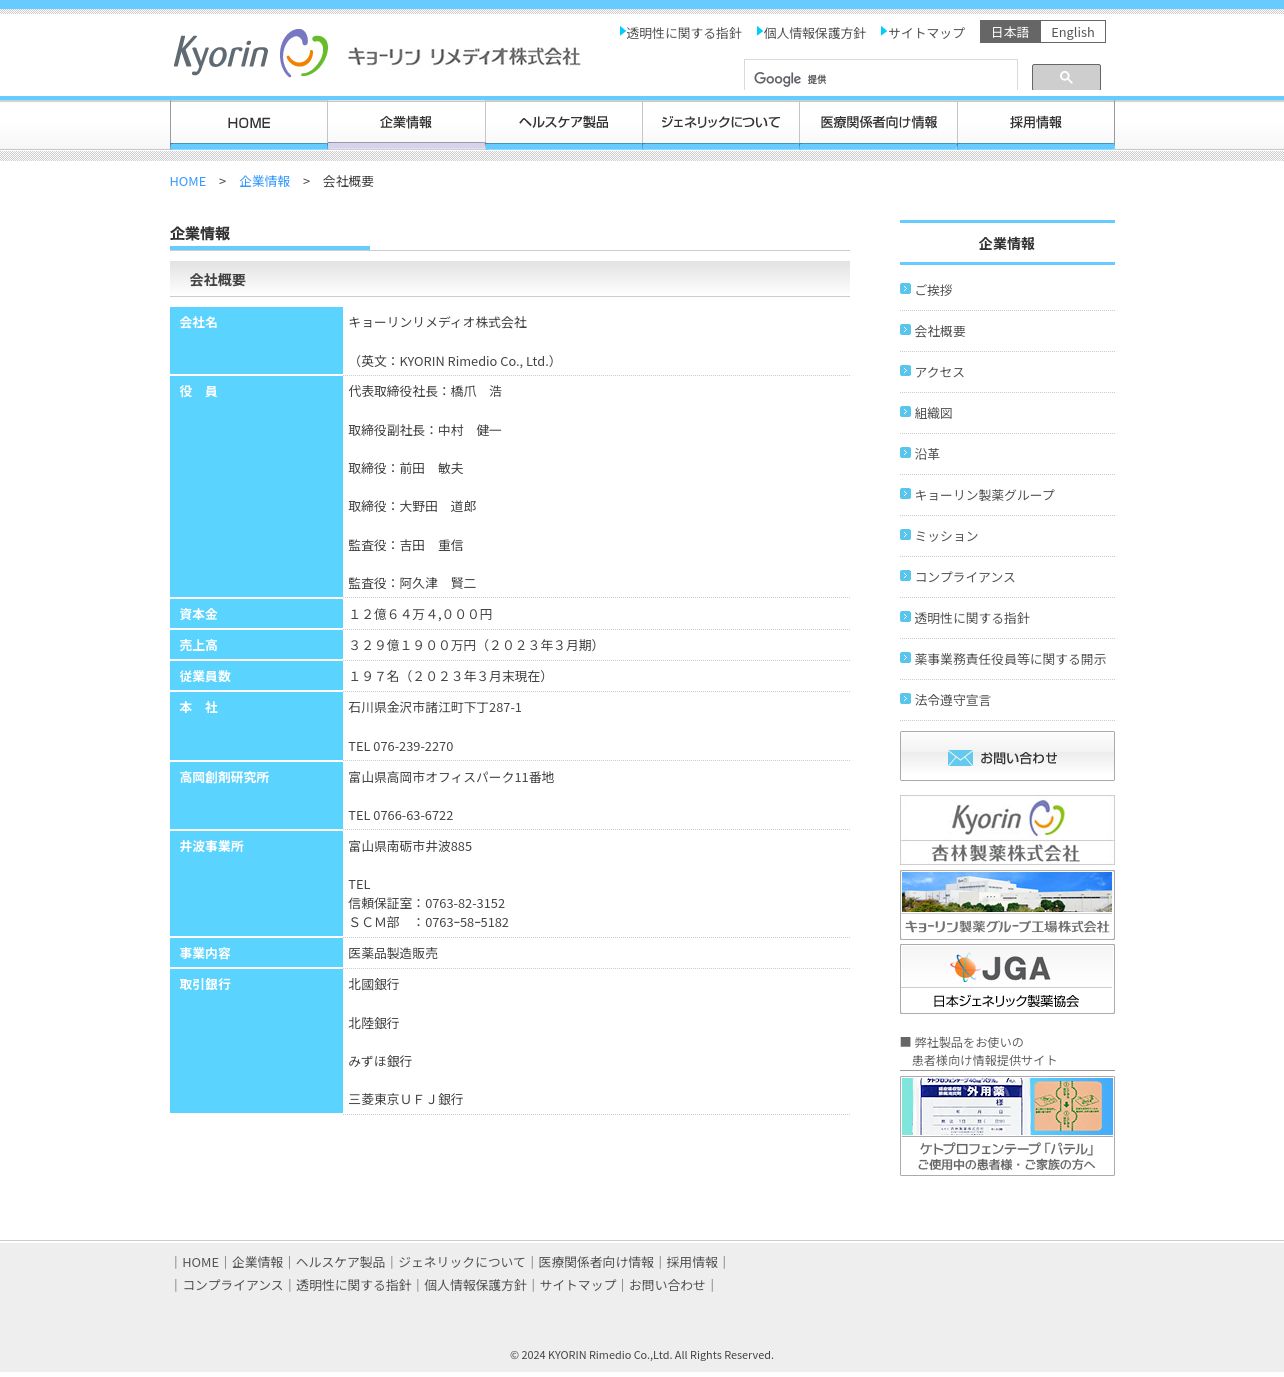The image size is (1284, 1377).
Task: Click the 高岡創剤研究所 row header
Action: 256,795
